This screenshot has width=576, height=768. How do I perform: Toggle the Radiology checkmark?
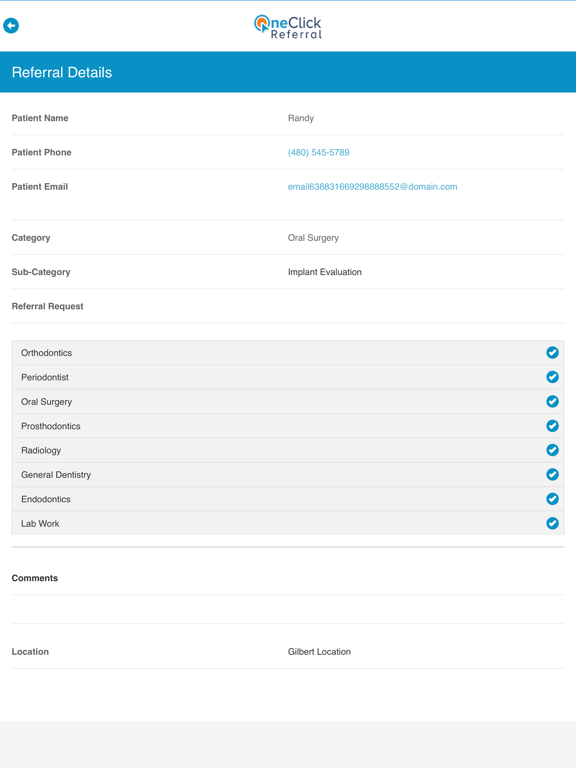coord(552,450)
